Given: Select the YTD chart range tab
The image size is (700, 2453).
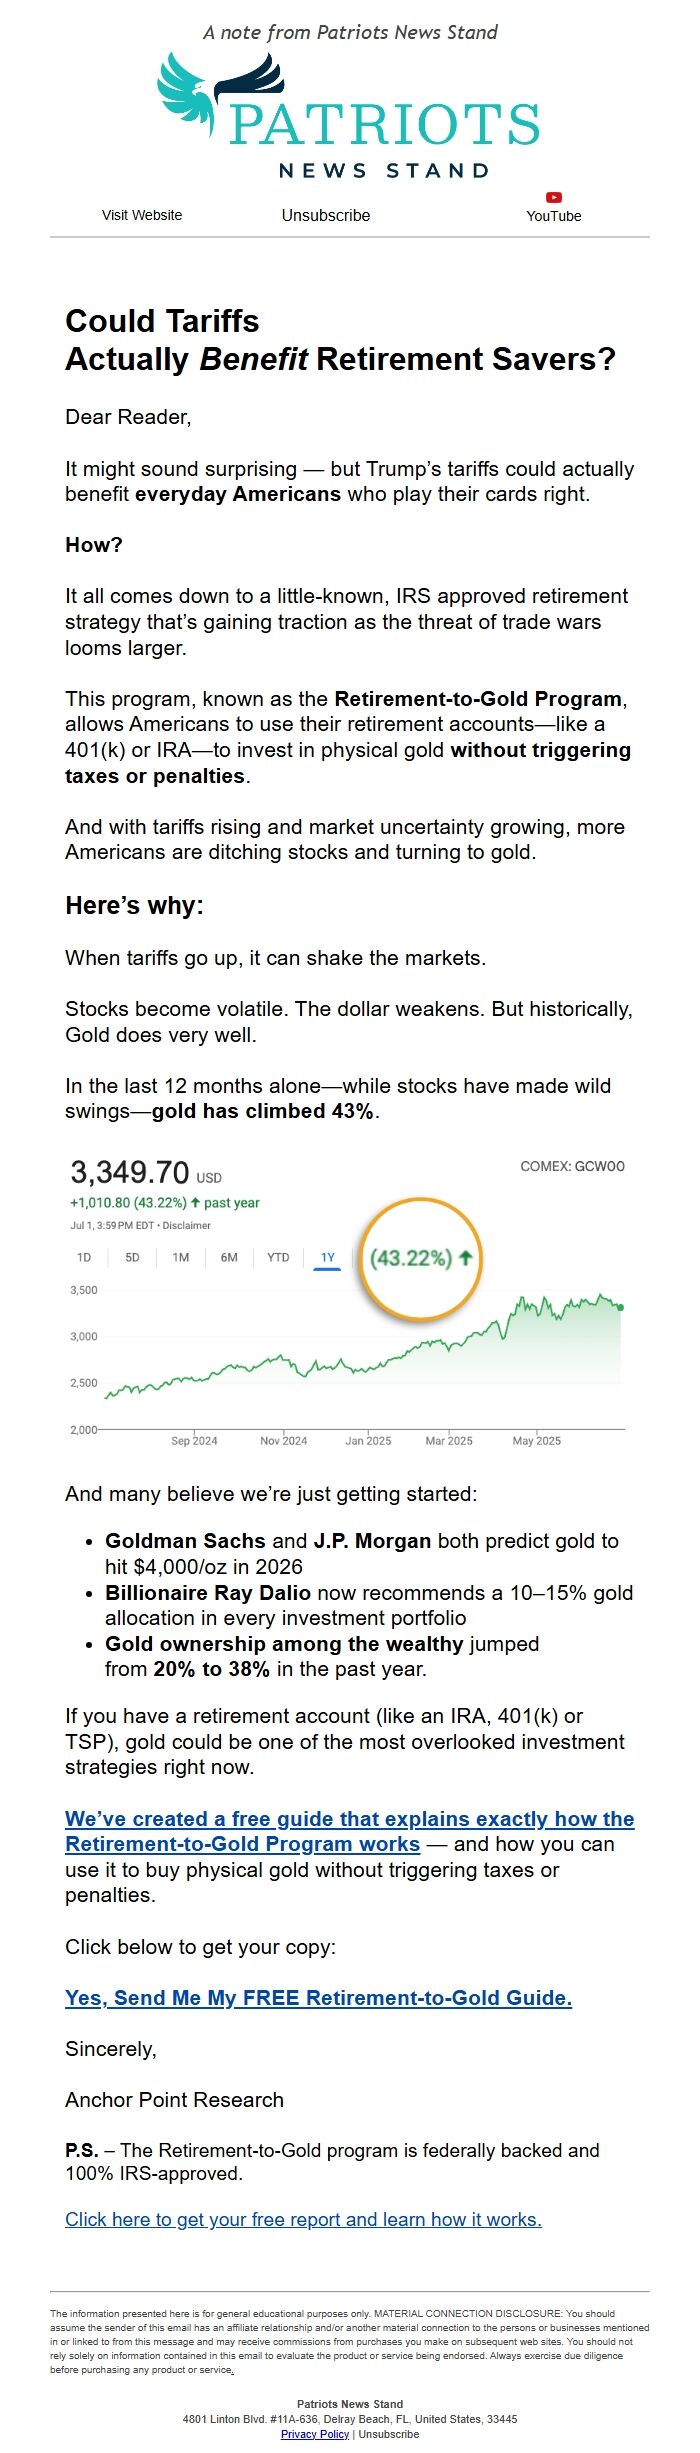Looking at the screenshot, I should pos(278,1258).
